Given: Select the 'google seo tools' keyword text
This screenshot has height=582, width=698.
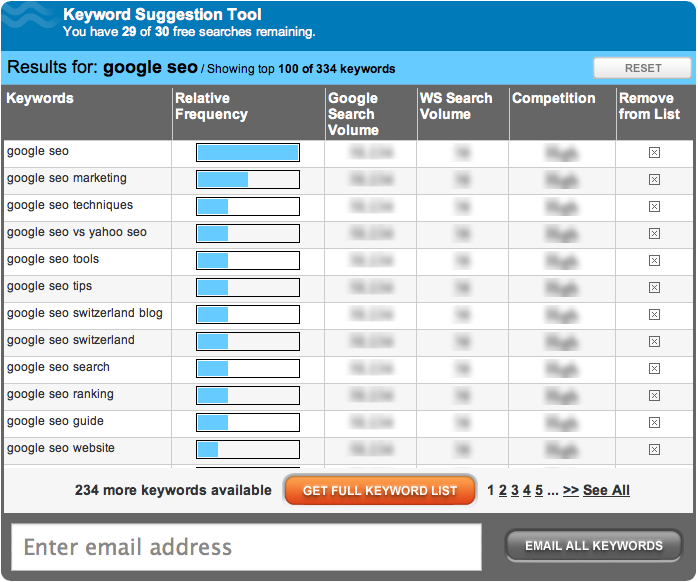Looking at the screenshot, I should 53,259.
